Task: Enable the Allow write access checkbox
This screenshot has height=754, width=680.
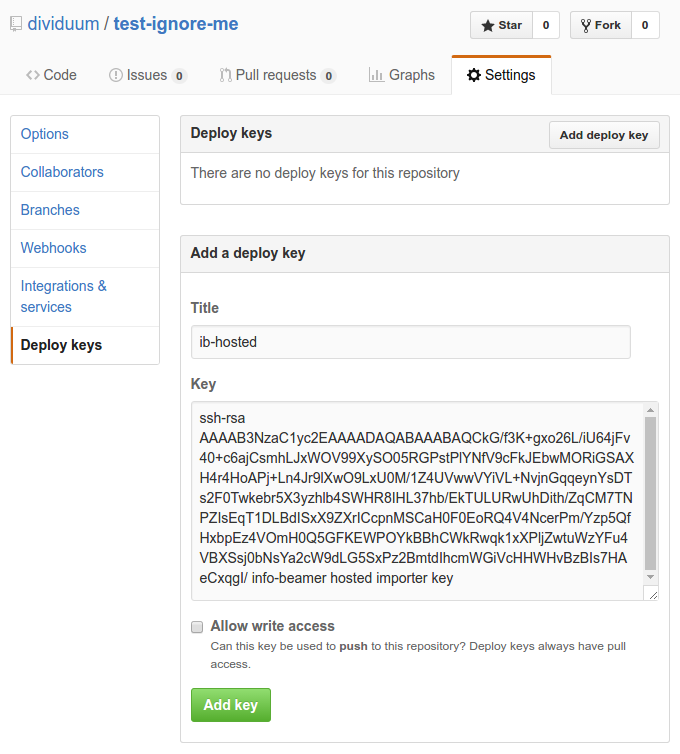Action: (197, 627)
